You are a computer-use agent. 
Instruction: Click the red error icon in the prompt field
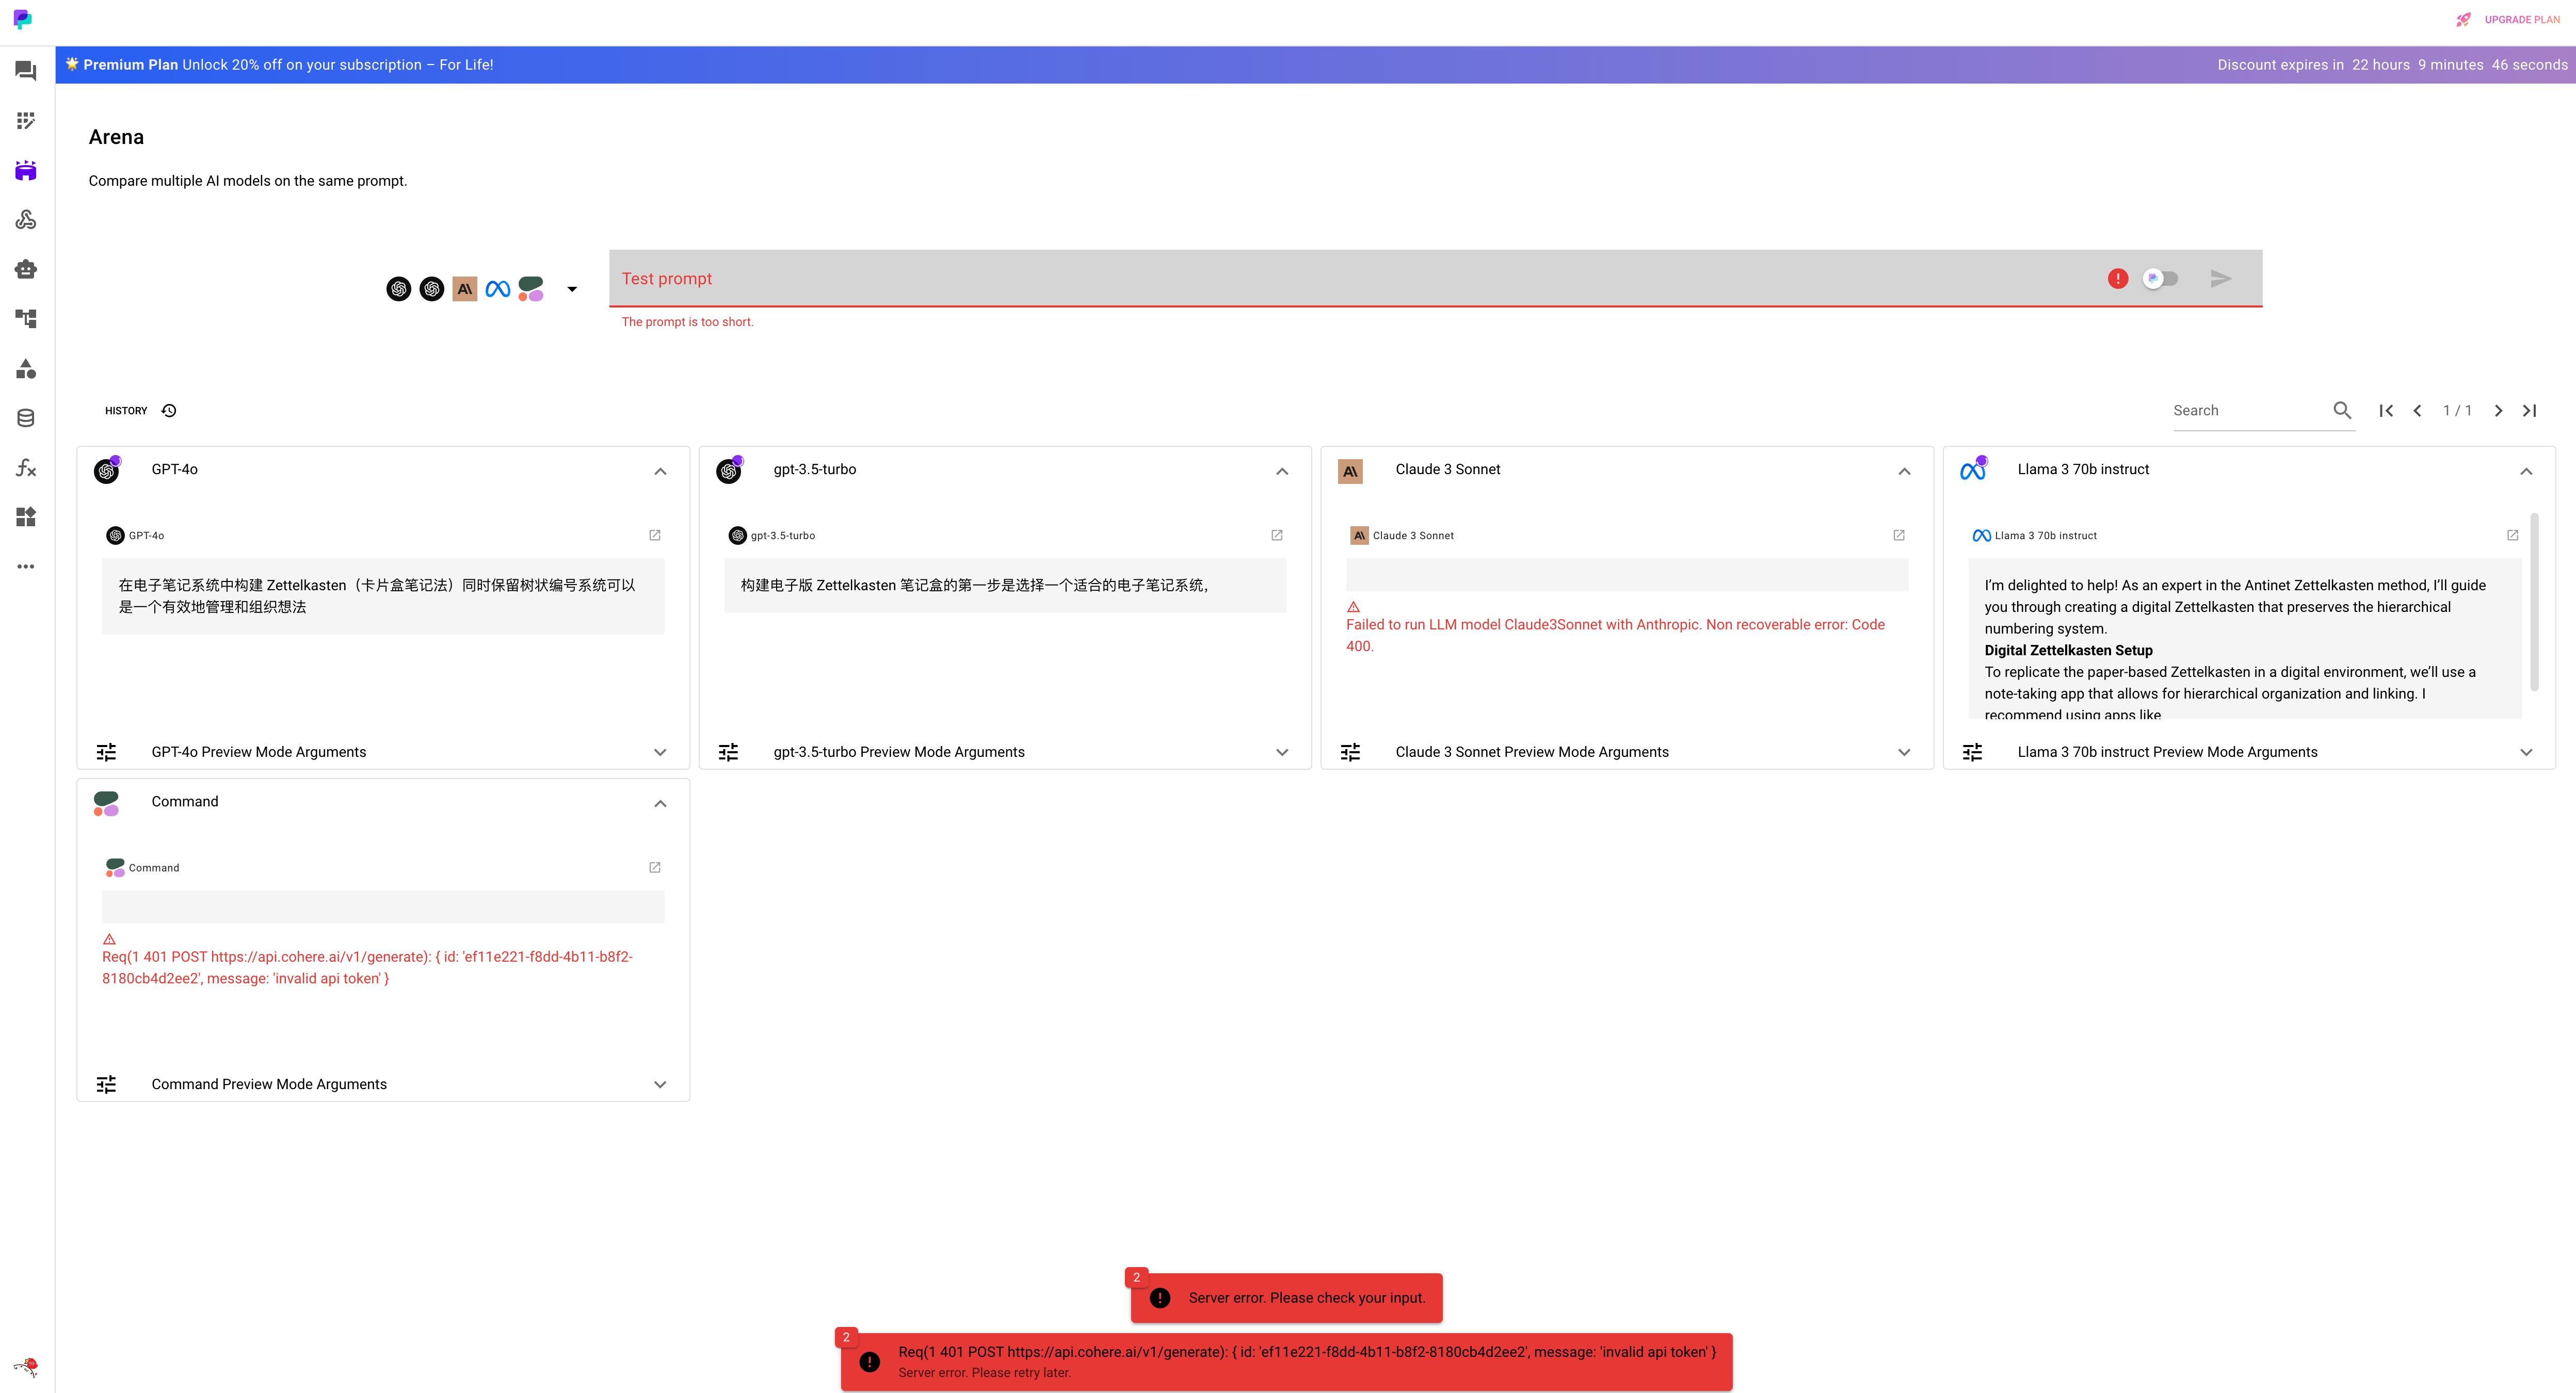[2117, 279]
